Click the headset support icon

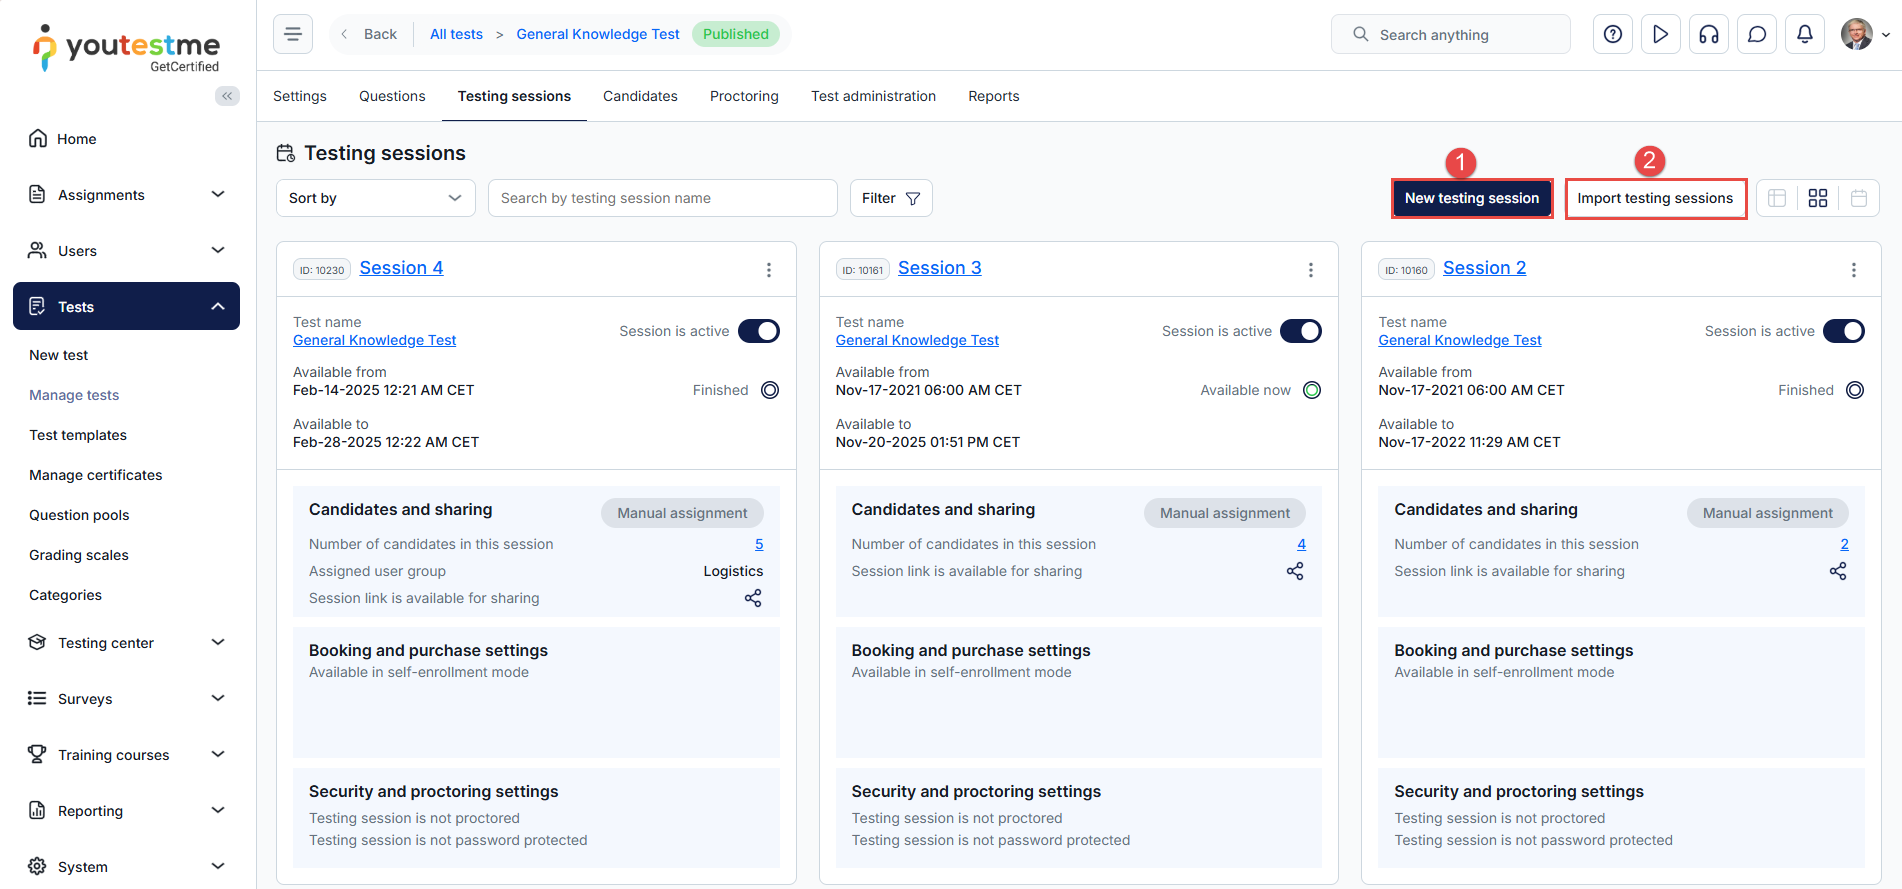click(1708, 34)
